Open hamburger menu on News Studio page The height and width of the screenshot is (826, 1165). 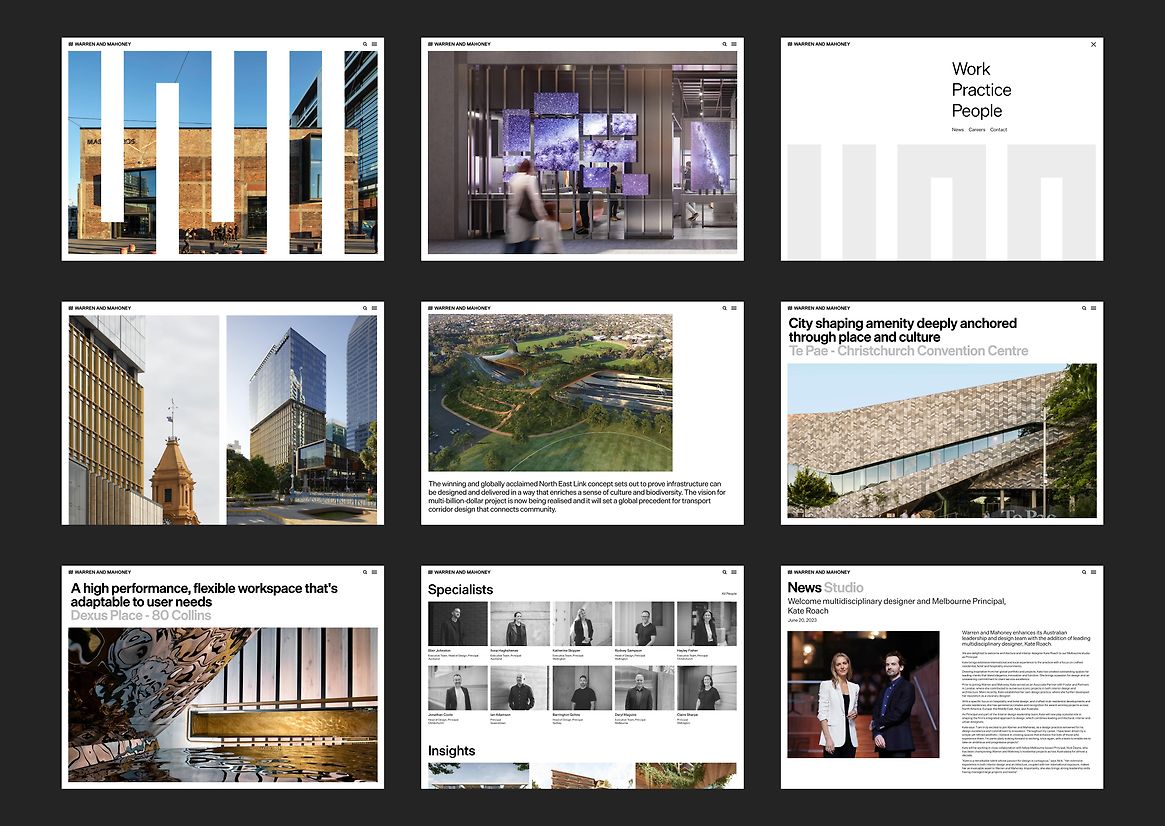[1093, 572]
